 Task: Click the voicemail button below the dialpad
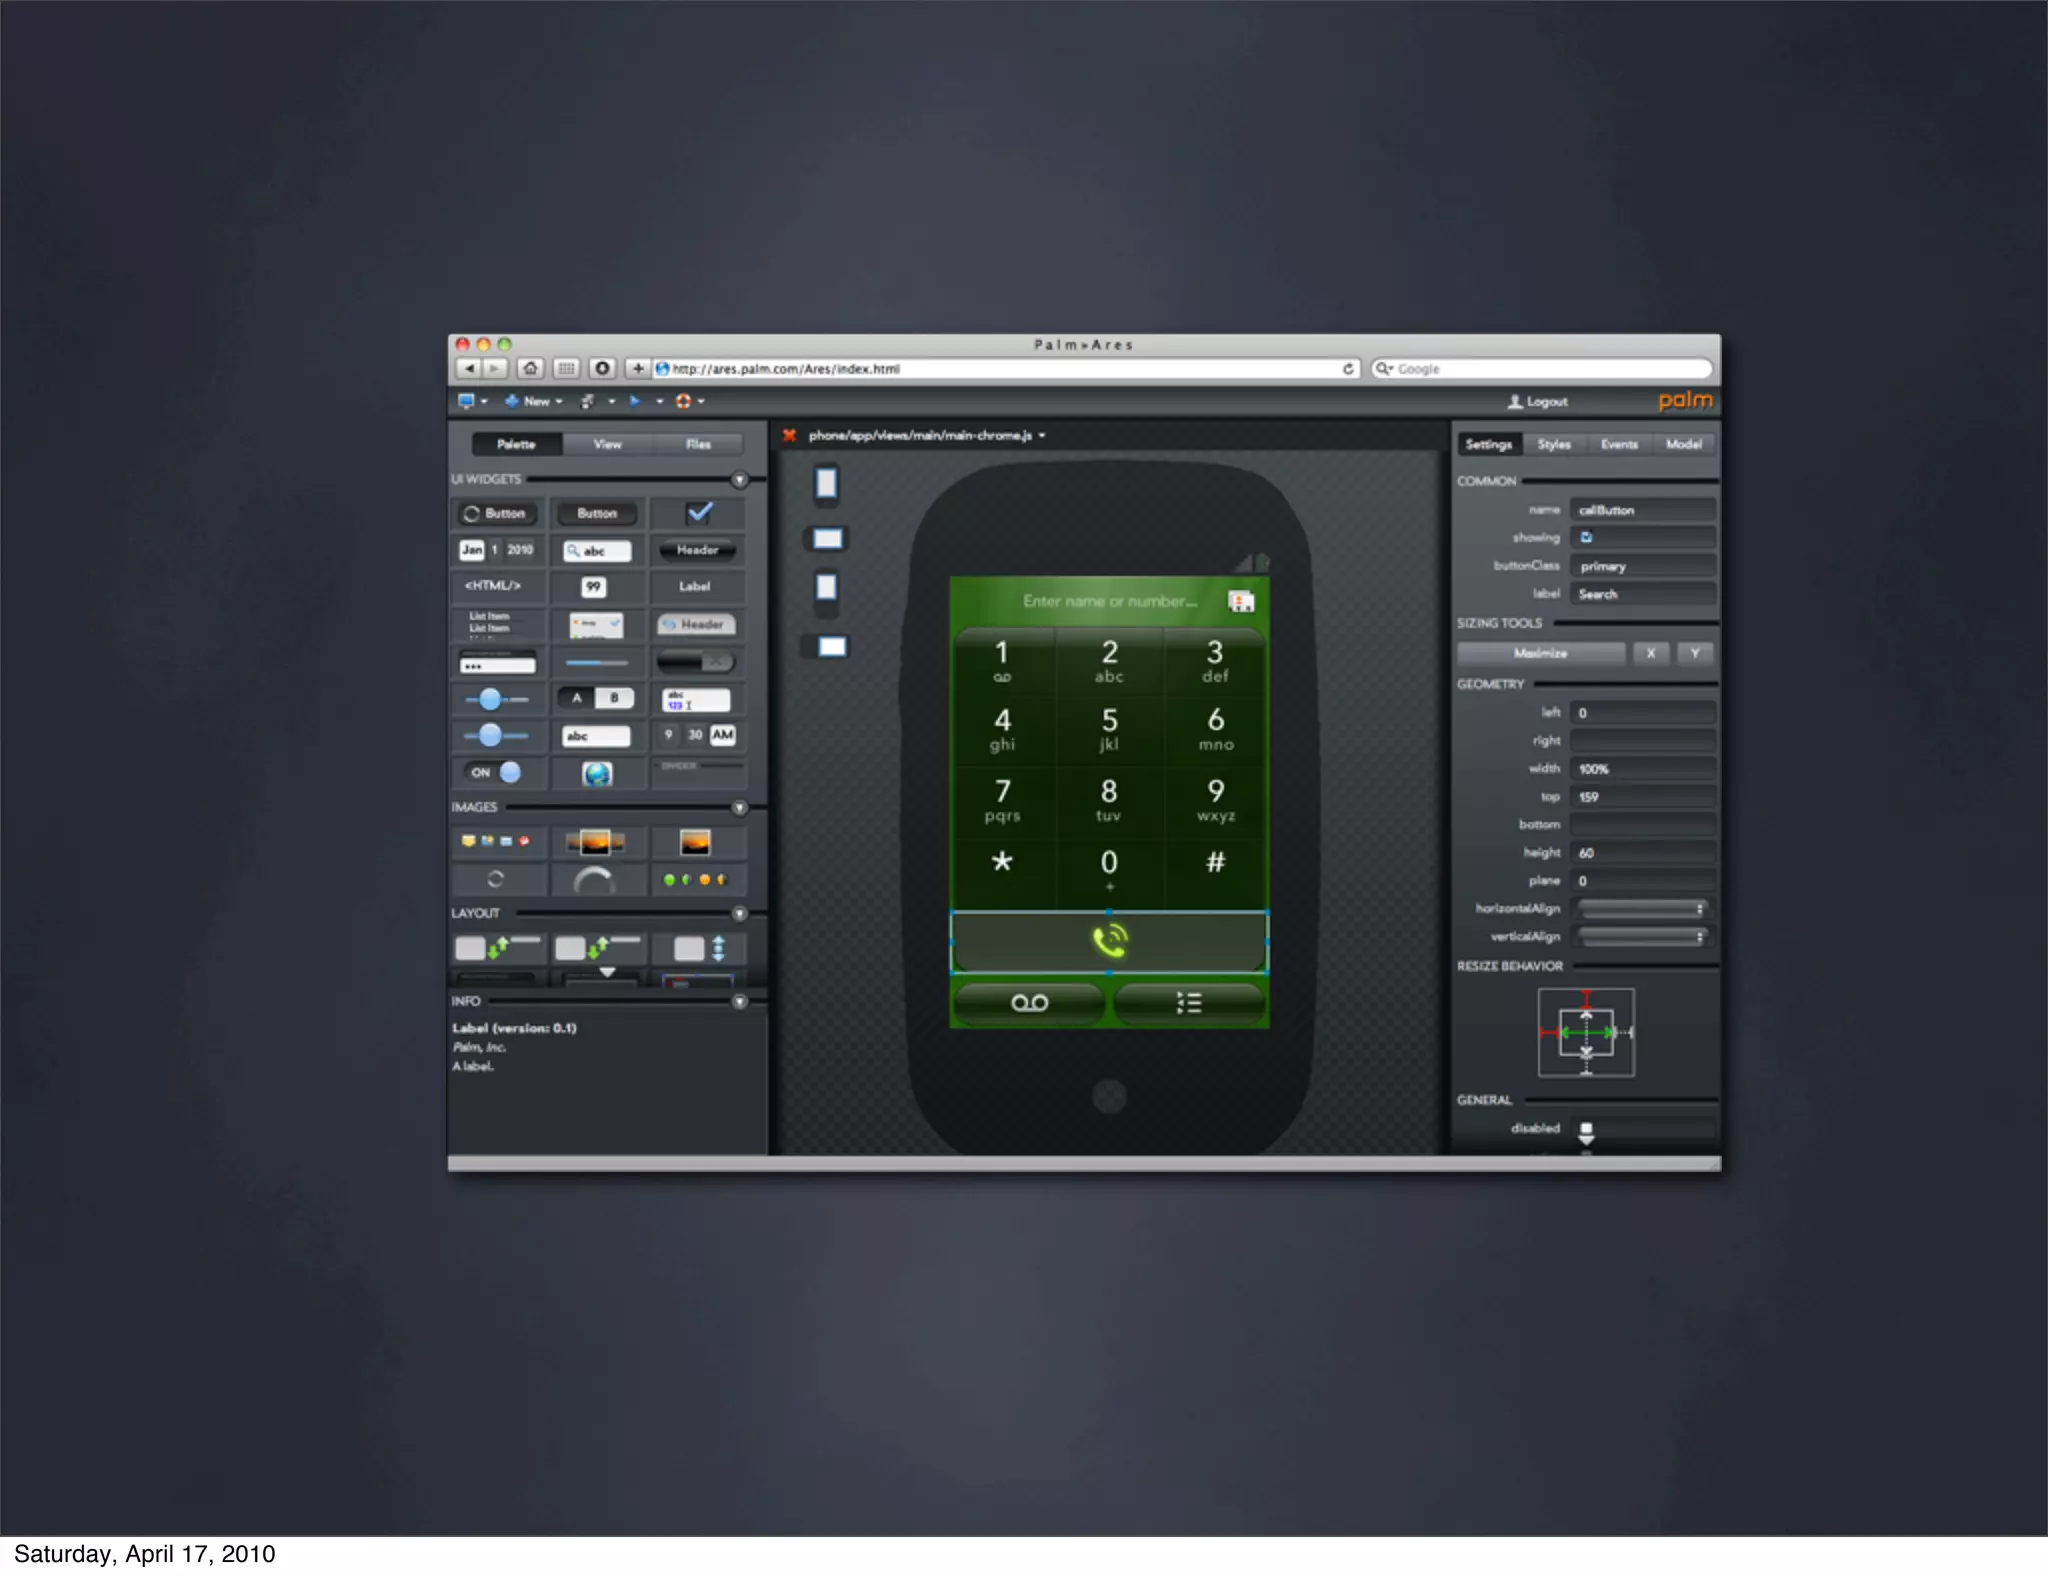click(1029, 1002)
